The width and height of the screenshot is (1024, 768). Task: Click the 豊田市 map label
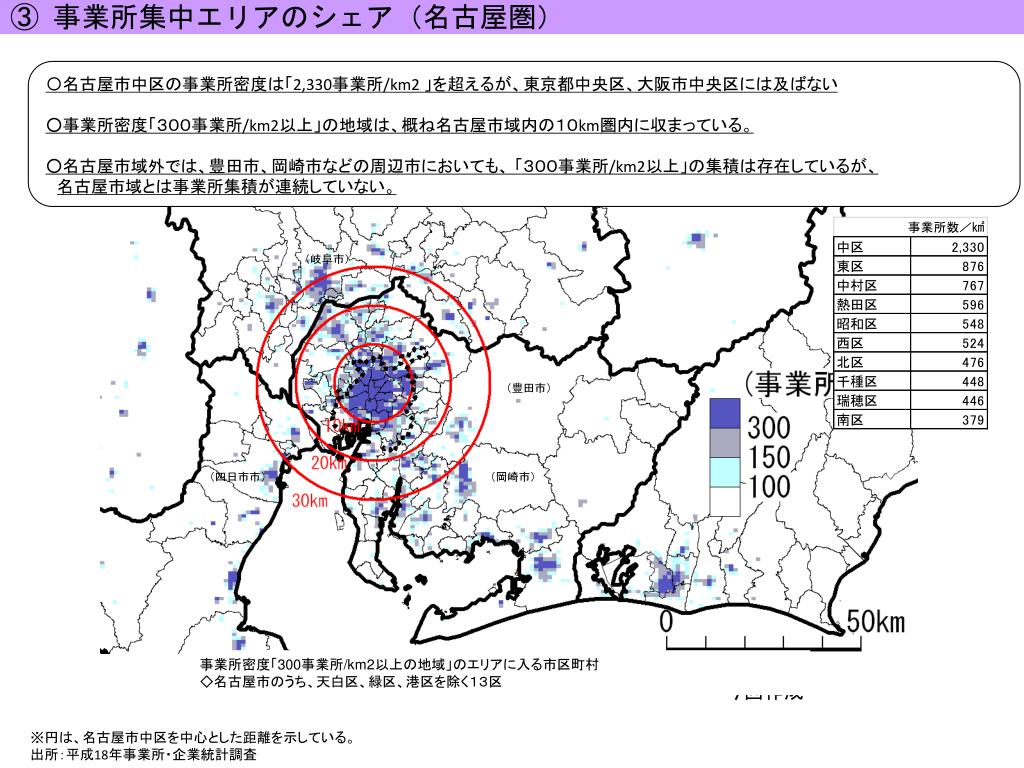(x=529, y=388)
